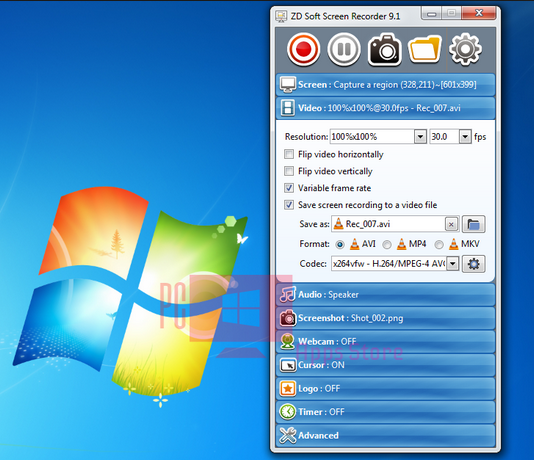This screenshot has height=460, width=534.
Task: Take a screenshot with the camera icon
Action: click(x=384, y=50)
